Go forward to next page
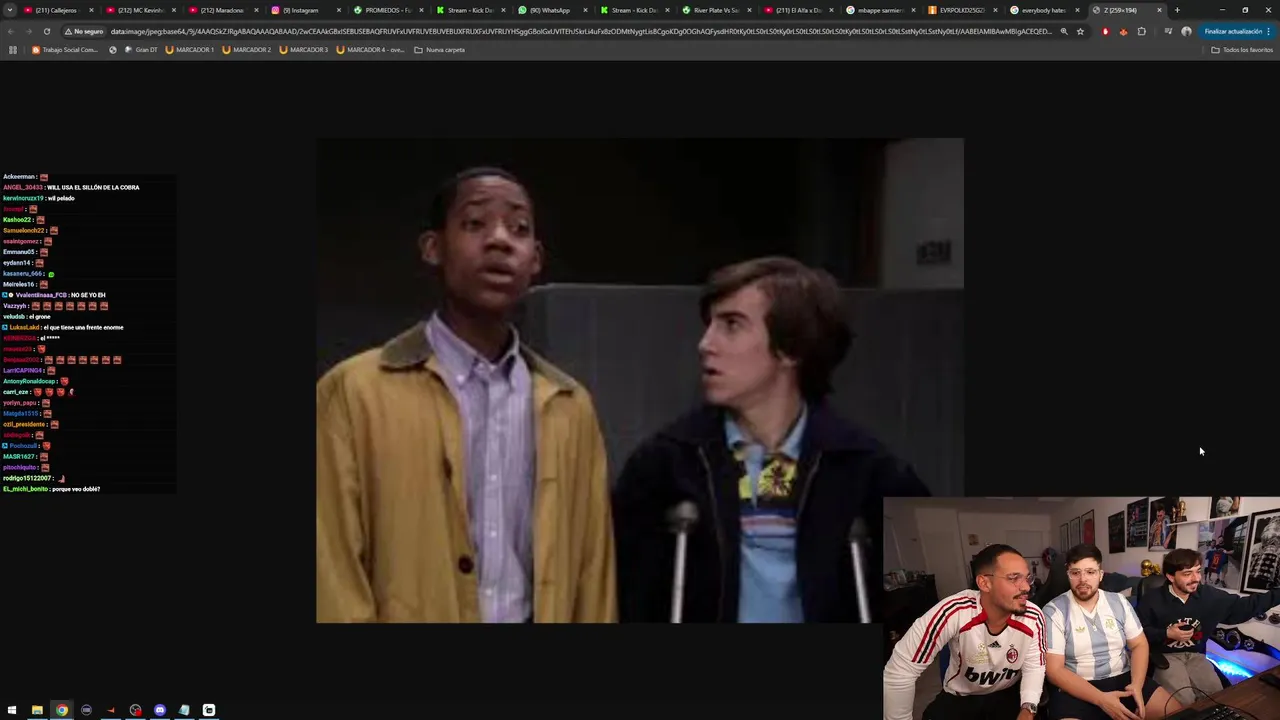The image size is (1280, 720). click(x=29, y=31)
